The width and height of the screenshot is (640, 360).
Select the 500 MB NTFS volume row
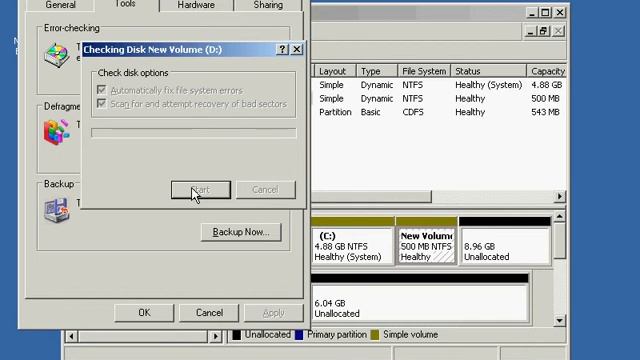click(x=439, y=98)
